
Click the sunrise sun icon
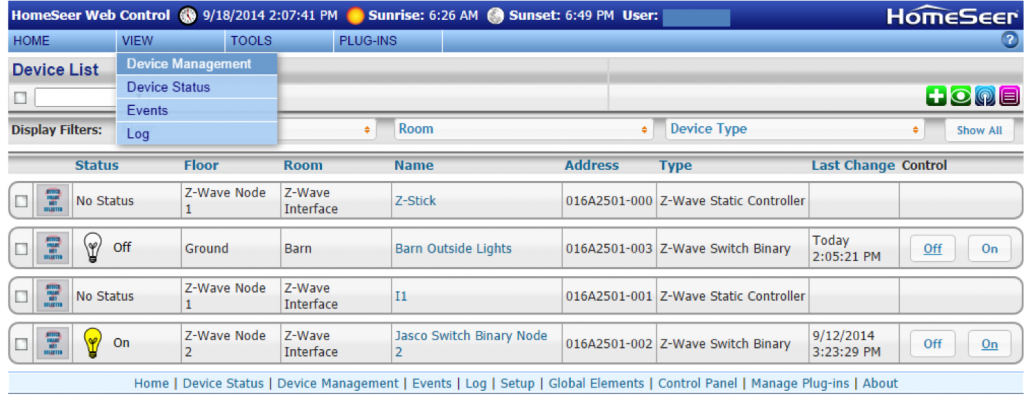pos(355,15)
